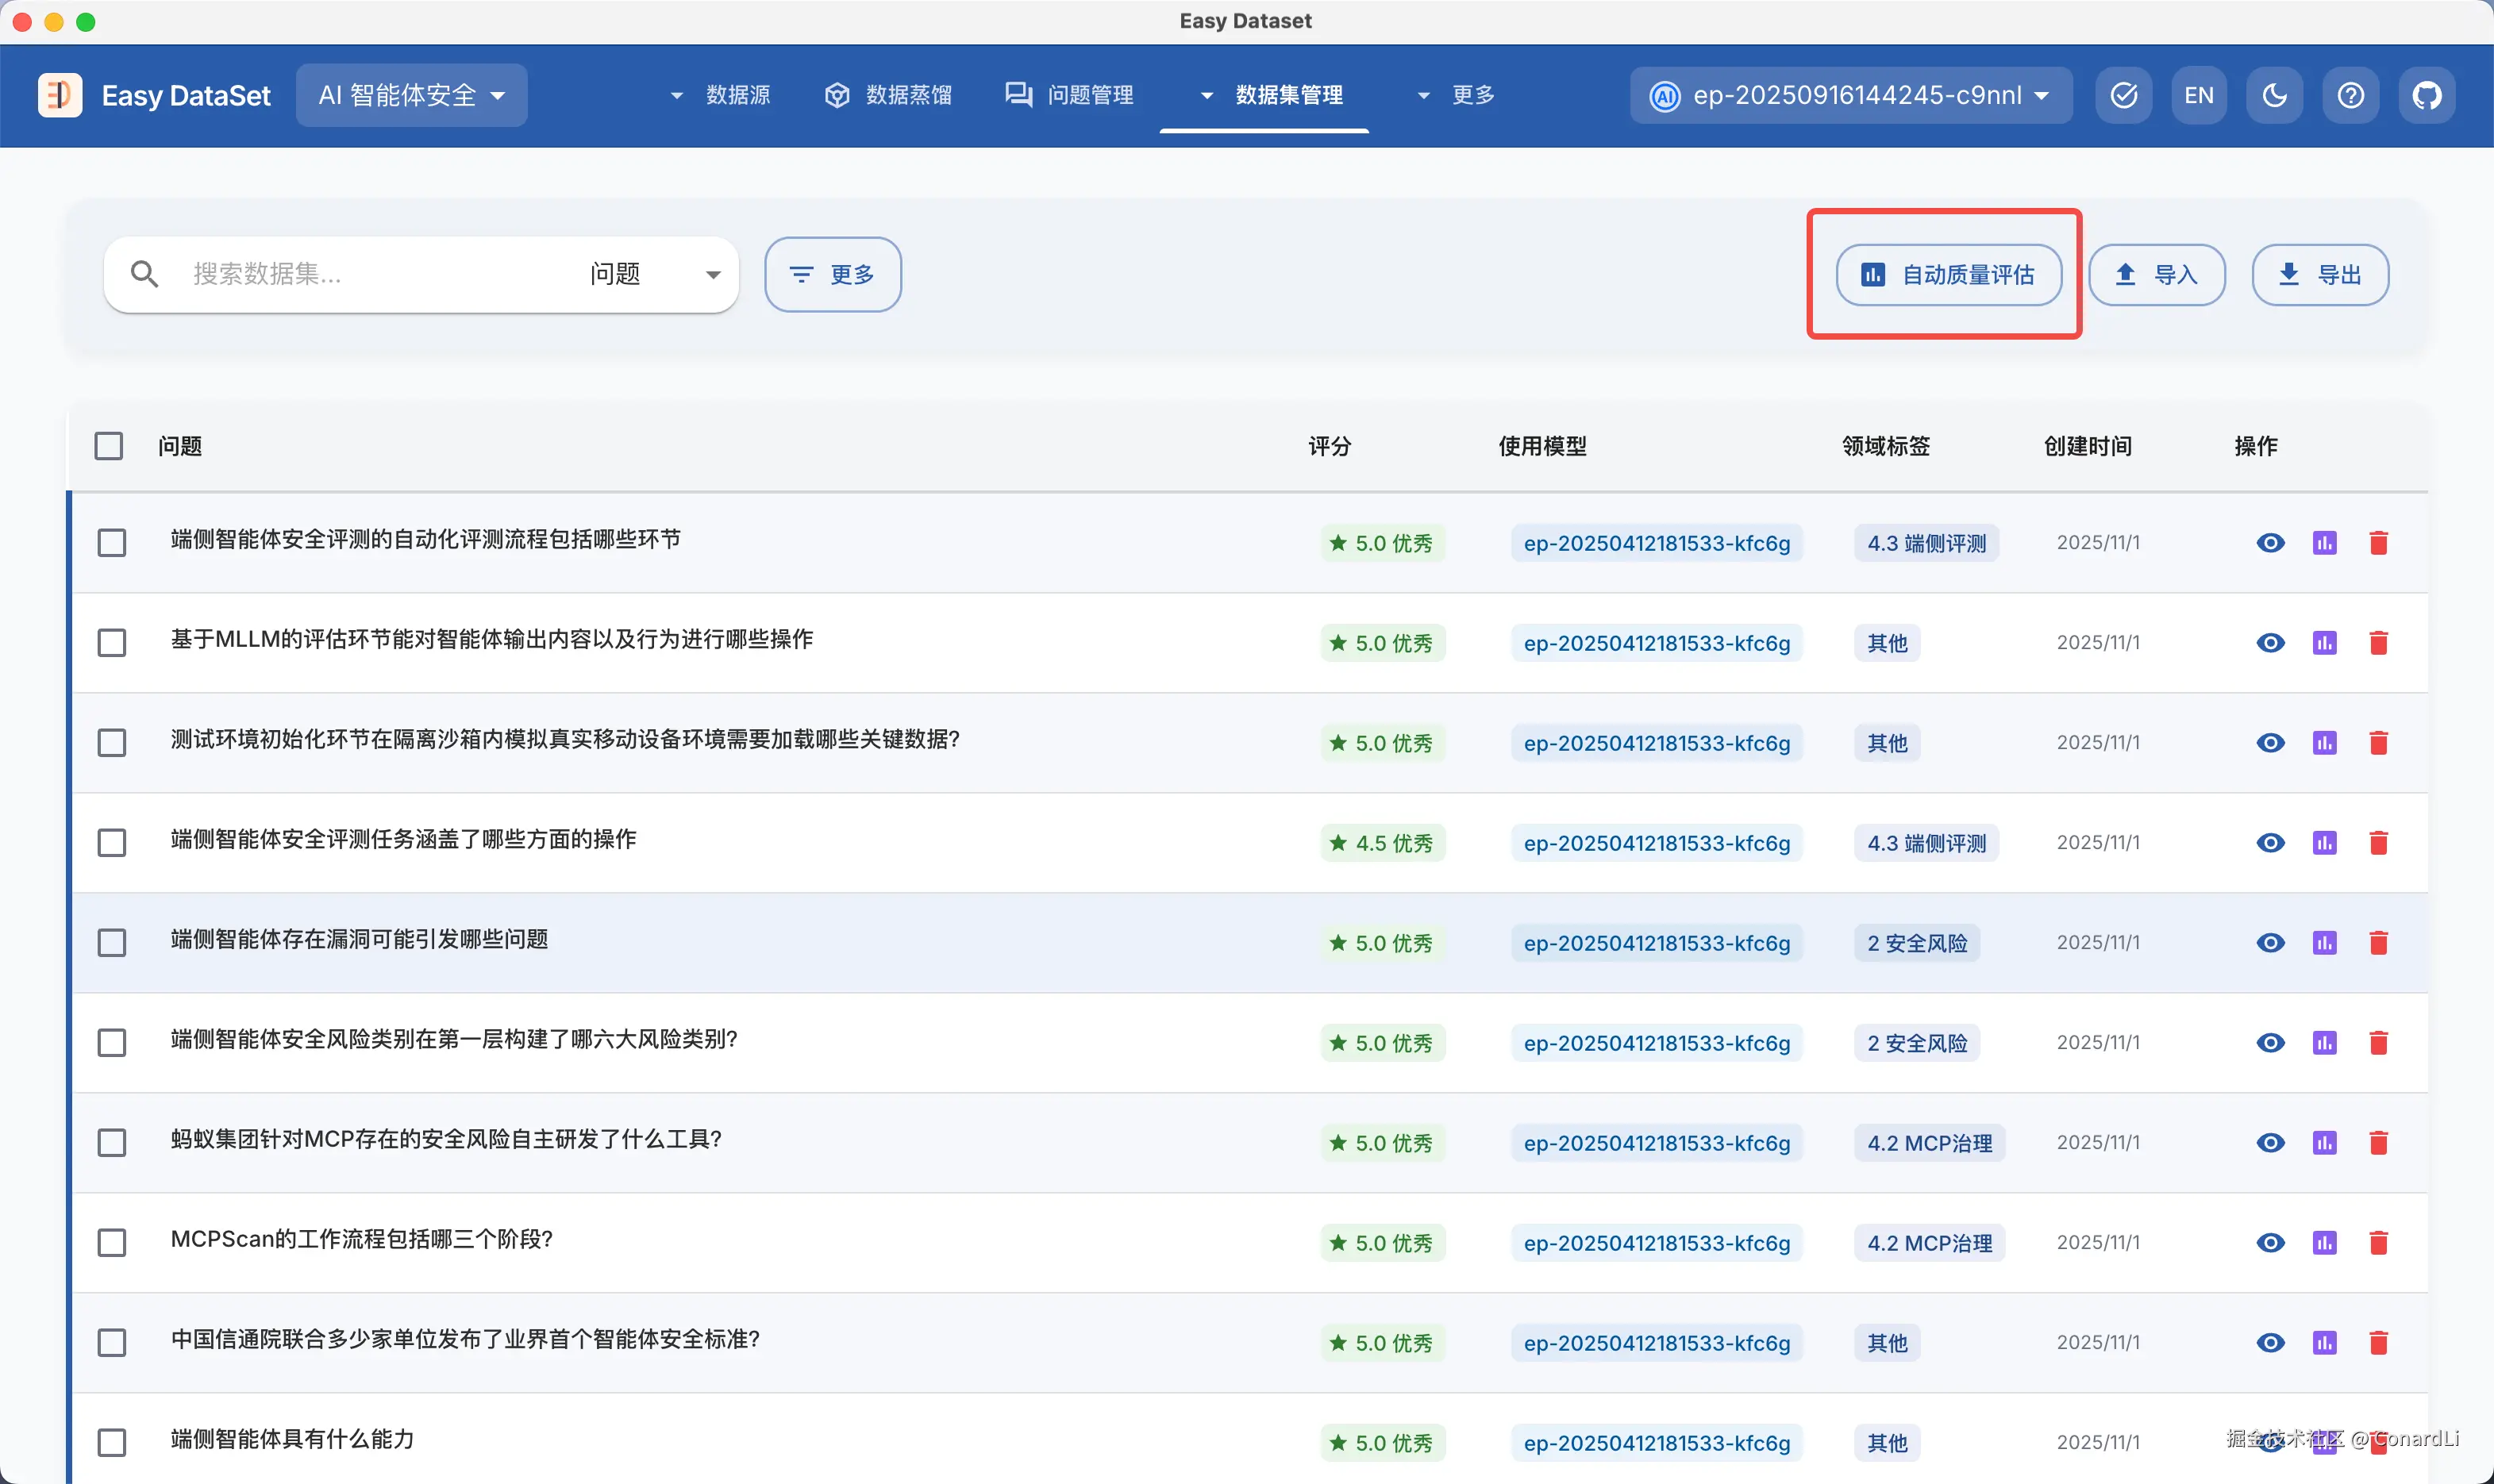Open the AI 智能体安全 project dropdown

click(x=411, y=95)
